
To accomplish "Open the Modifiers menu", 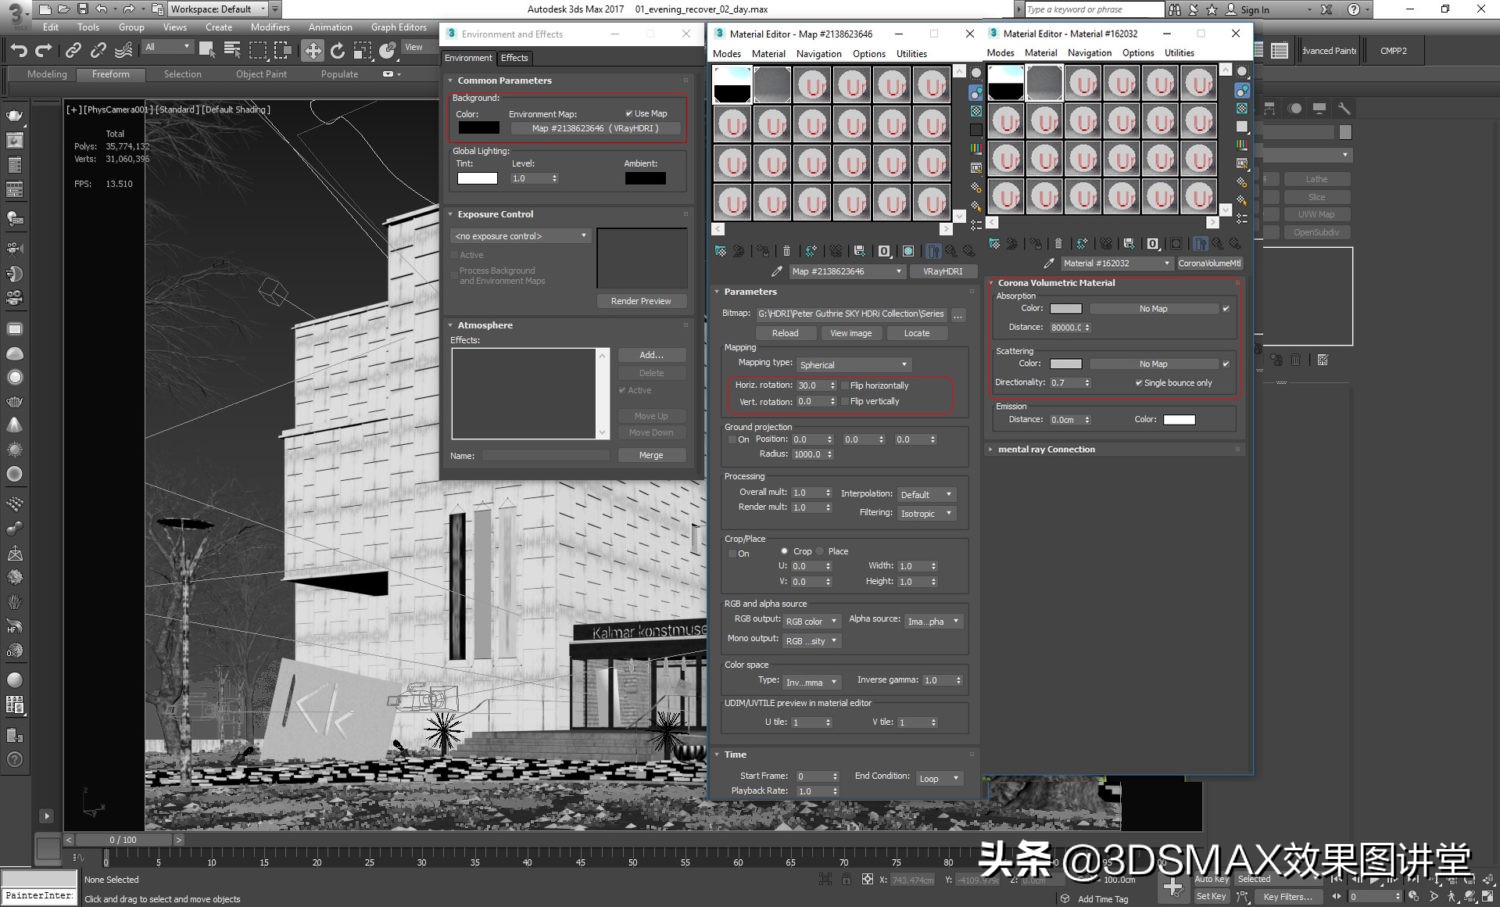I will click(x=270, y=27).
